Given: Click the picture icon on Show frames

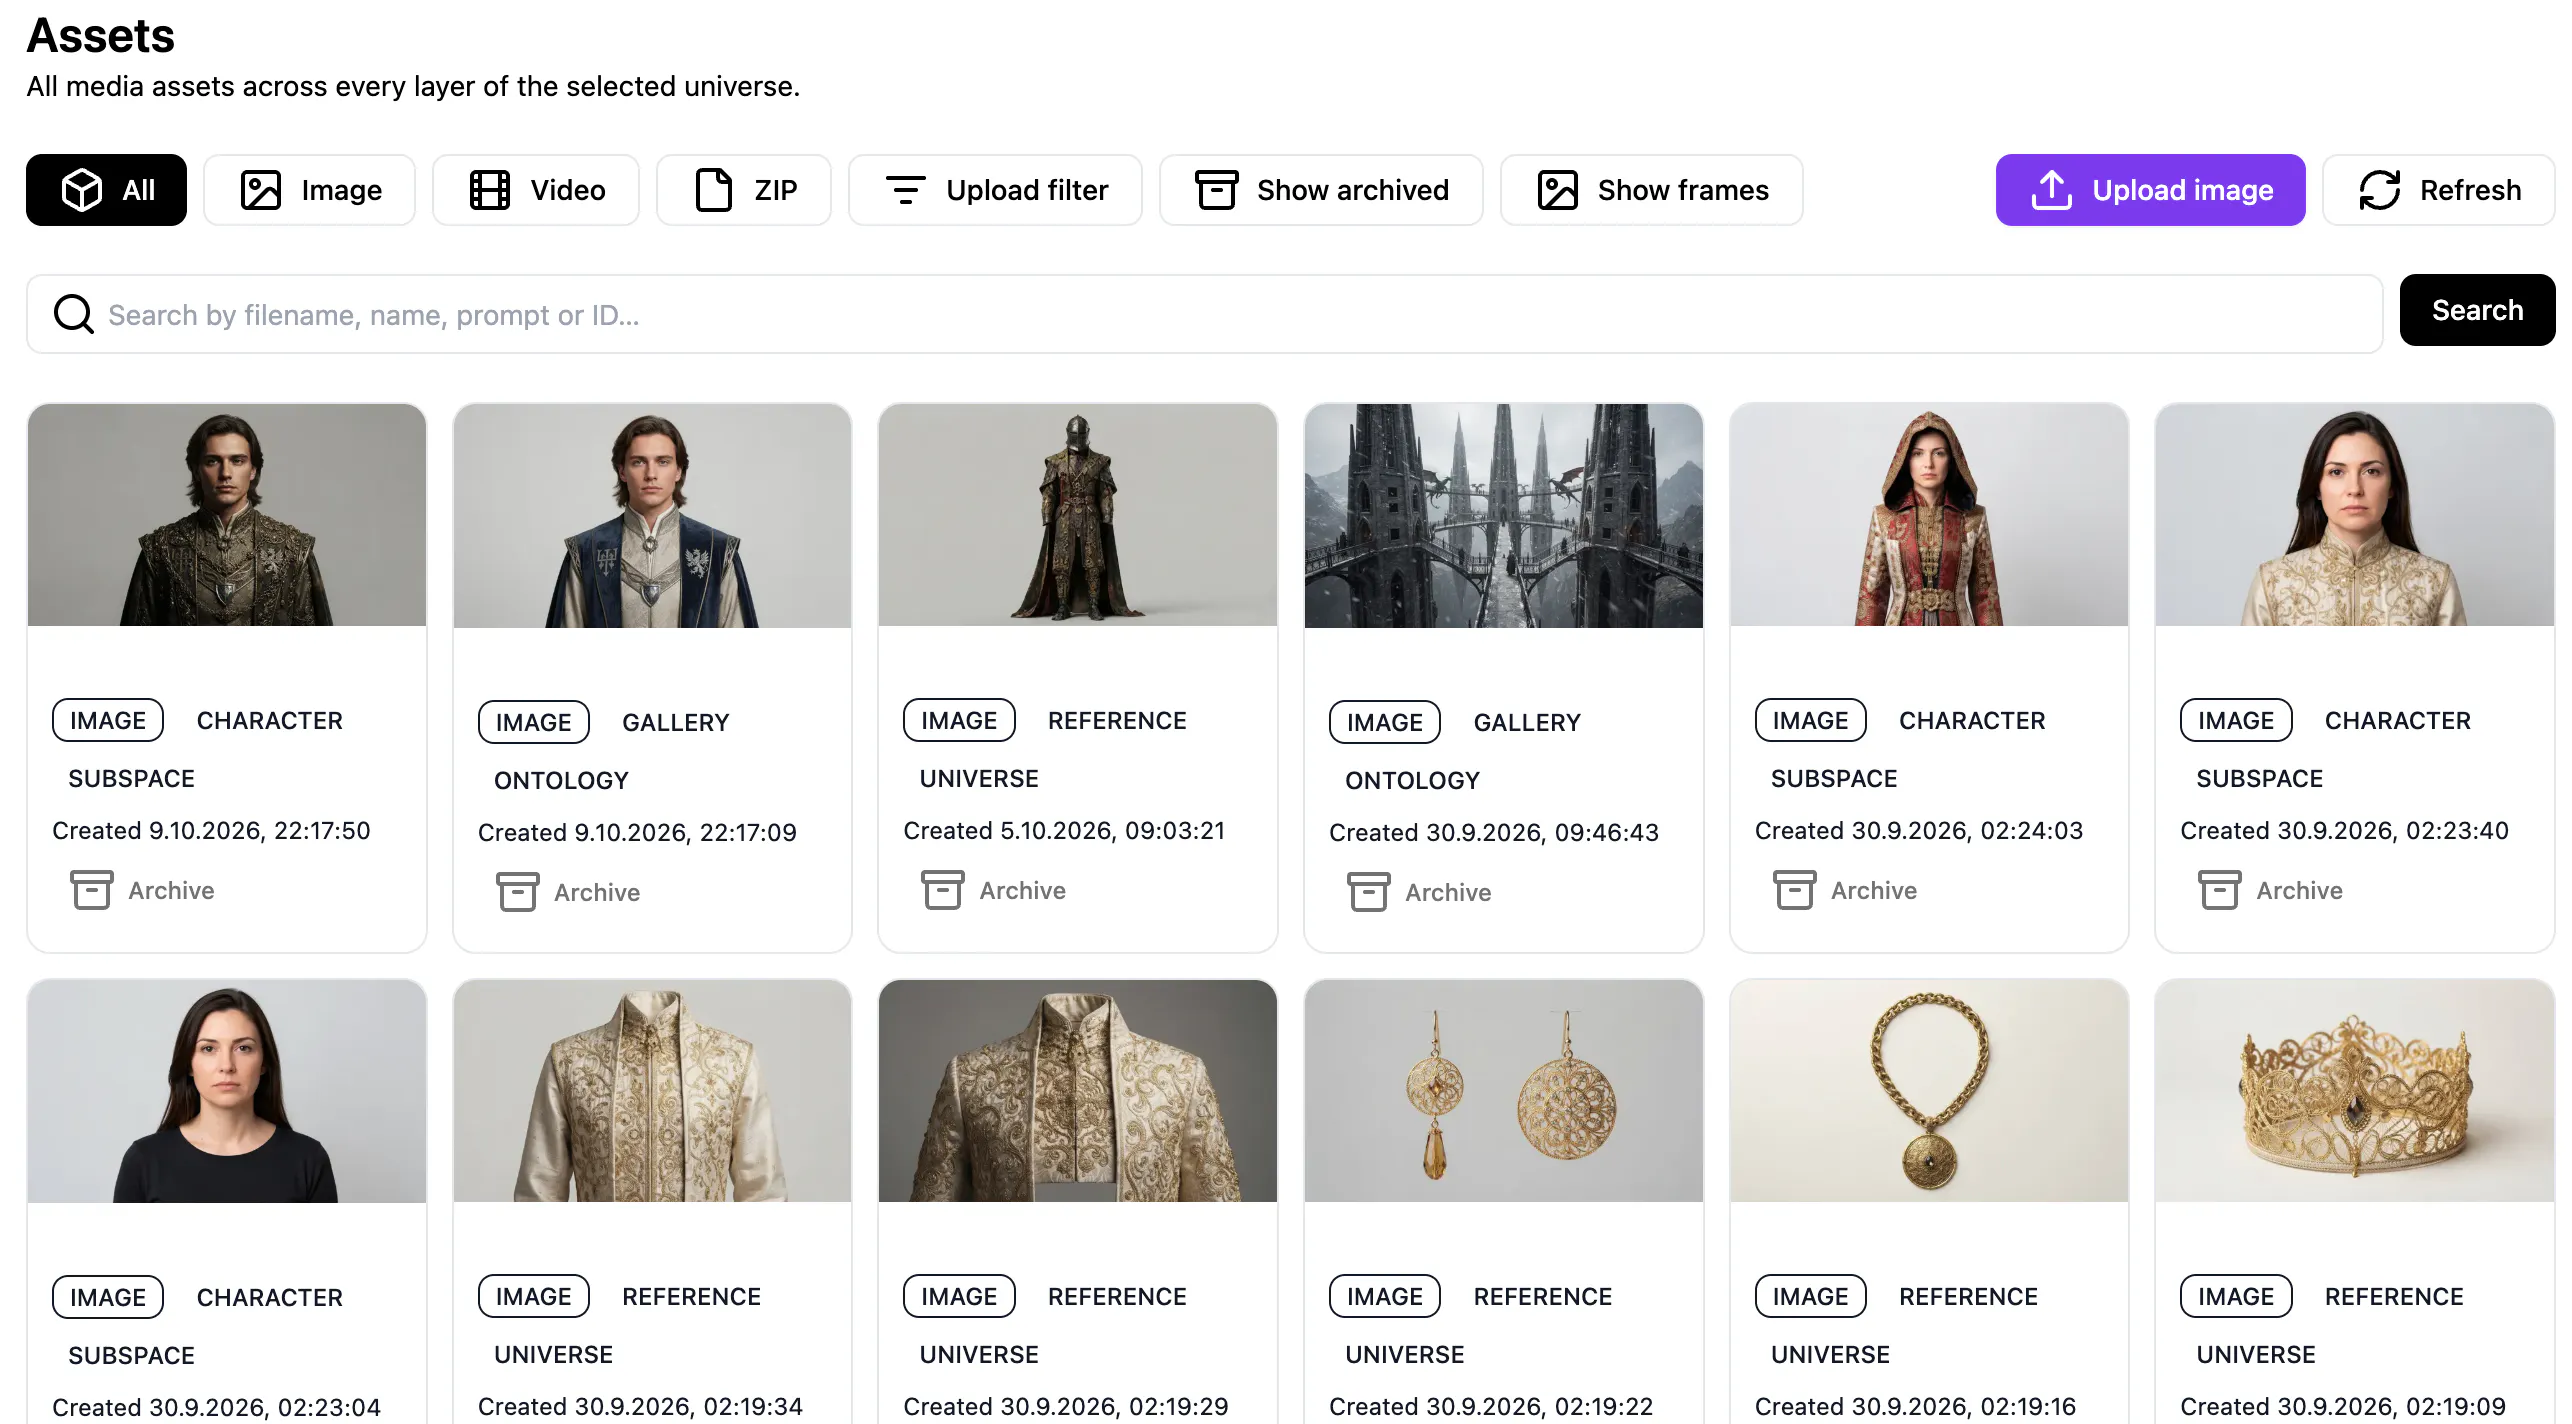Looking at the screenshot, I should [x=1558, y=190].
